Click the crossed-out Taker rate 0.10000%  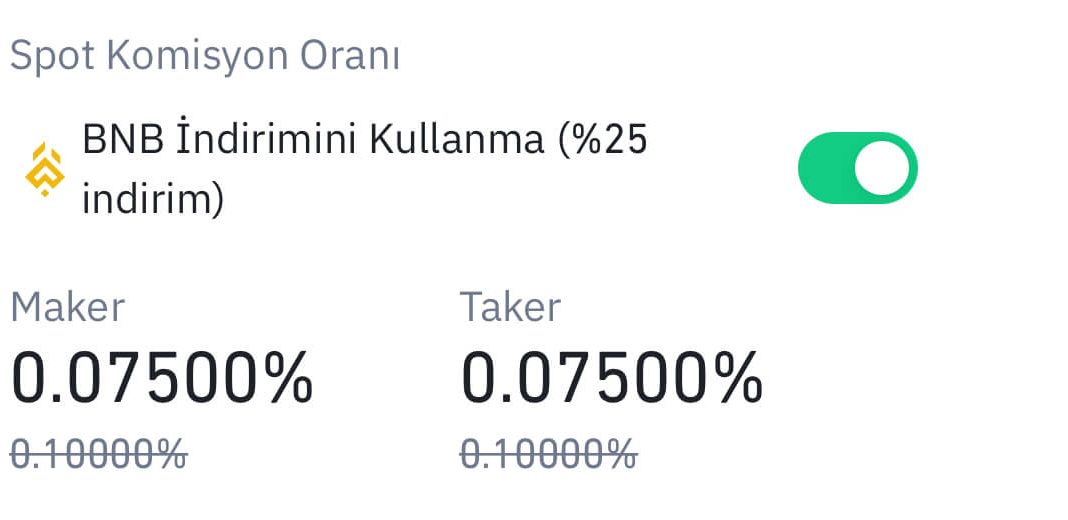click(x=549, y=454)
